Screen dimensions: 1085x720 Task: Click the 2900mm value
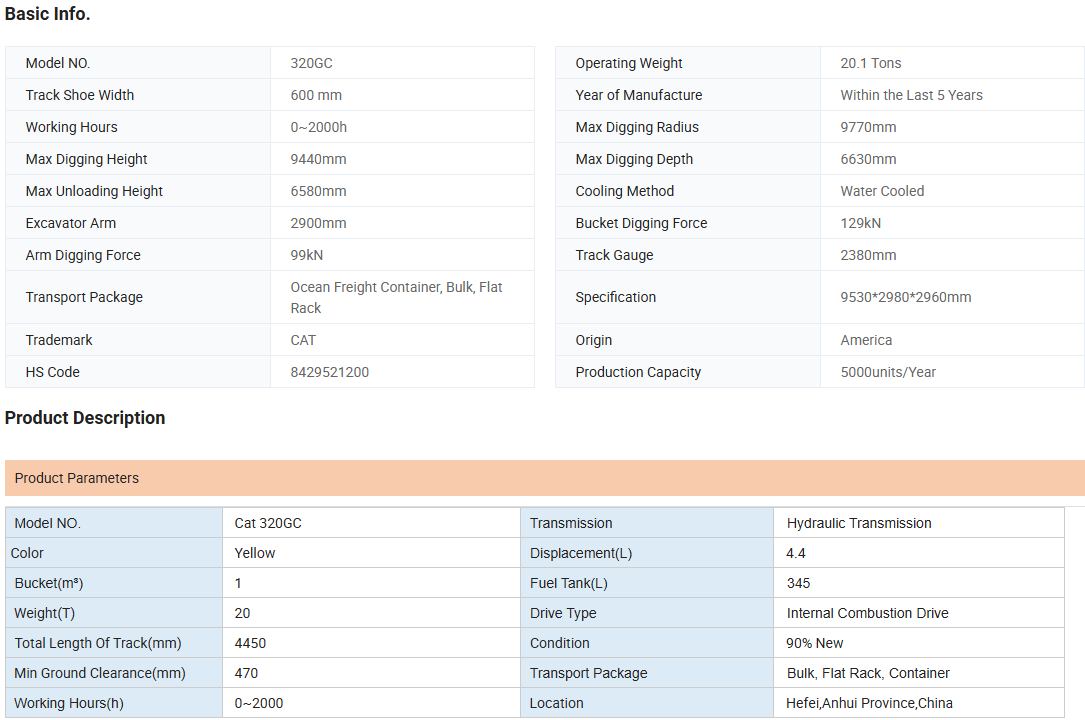[318, 223]
